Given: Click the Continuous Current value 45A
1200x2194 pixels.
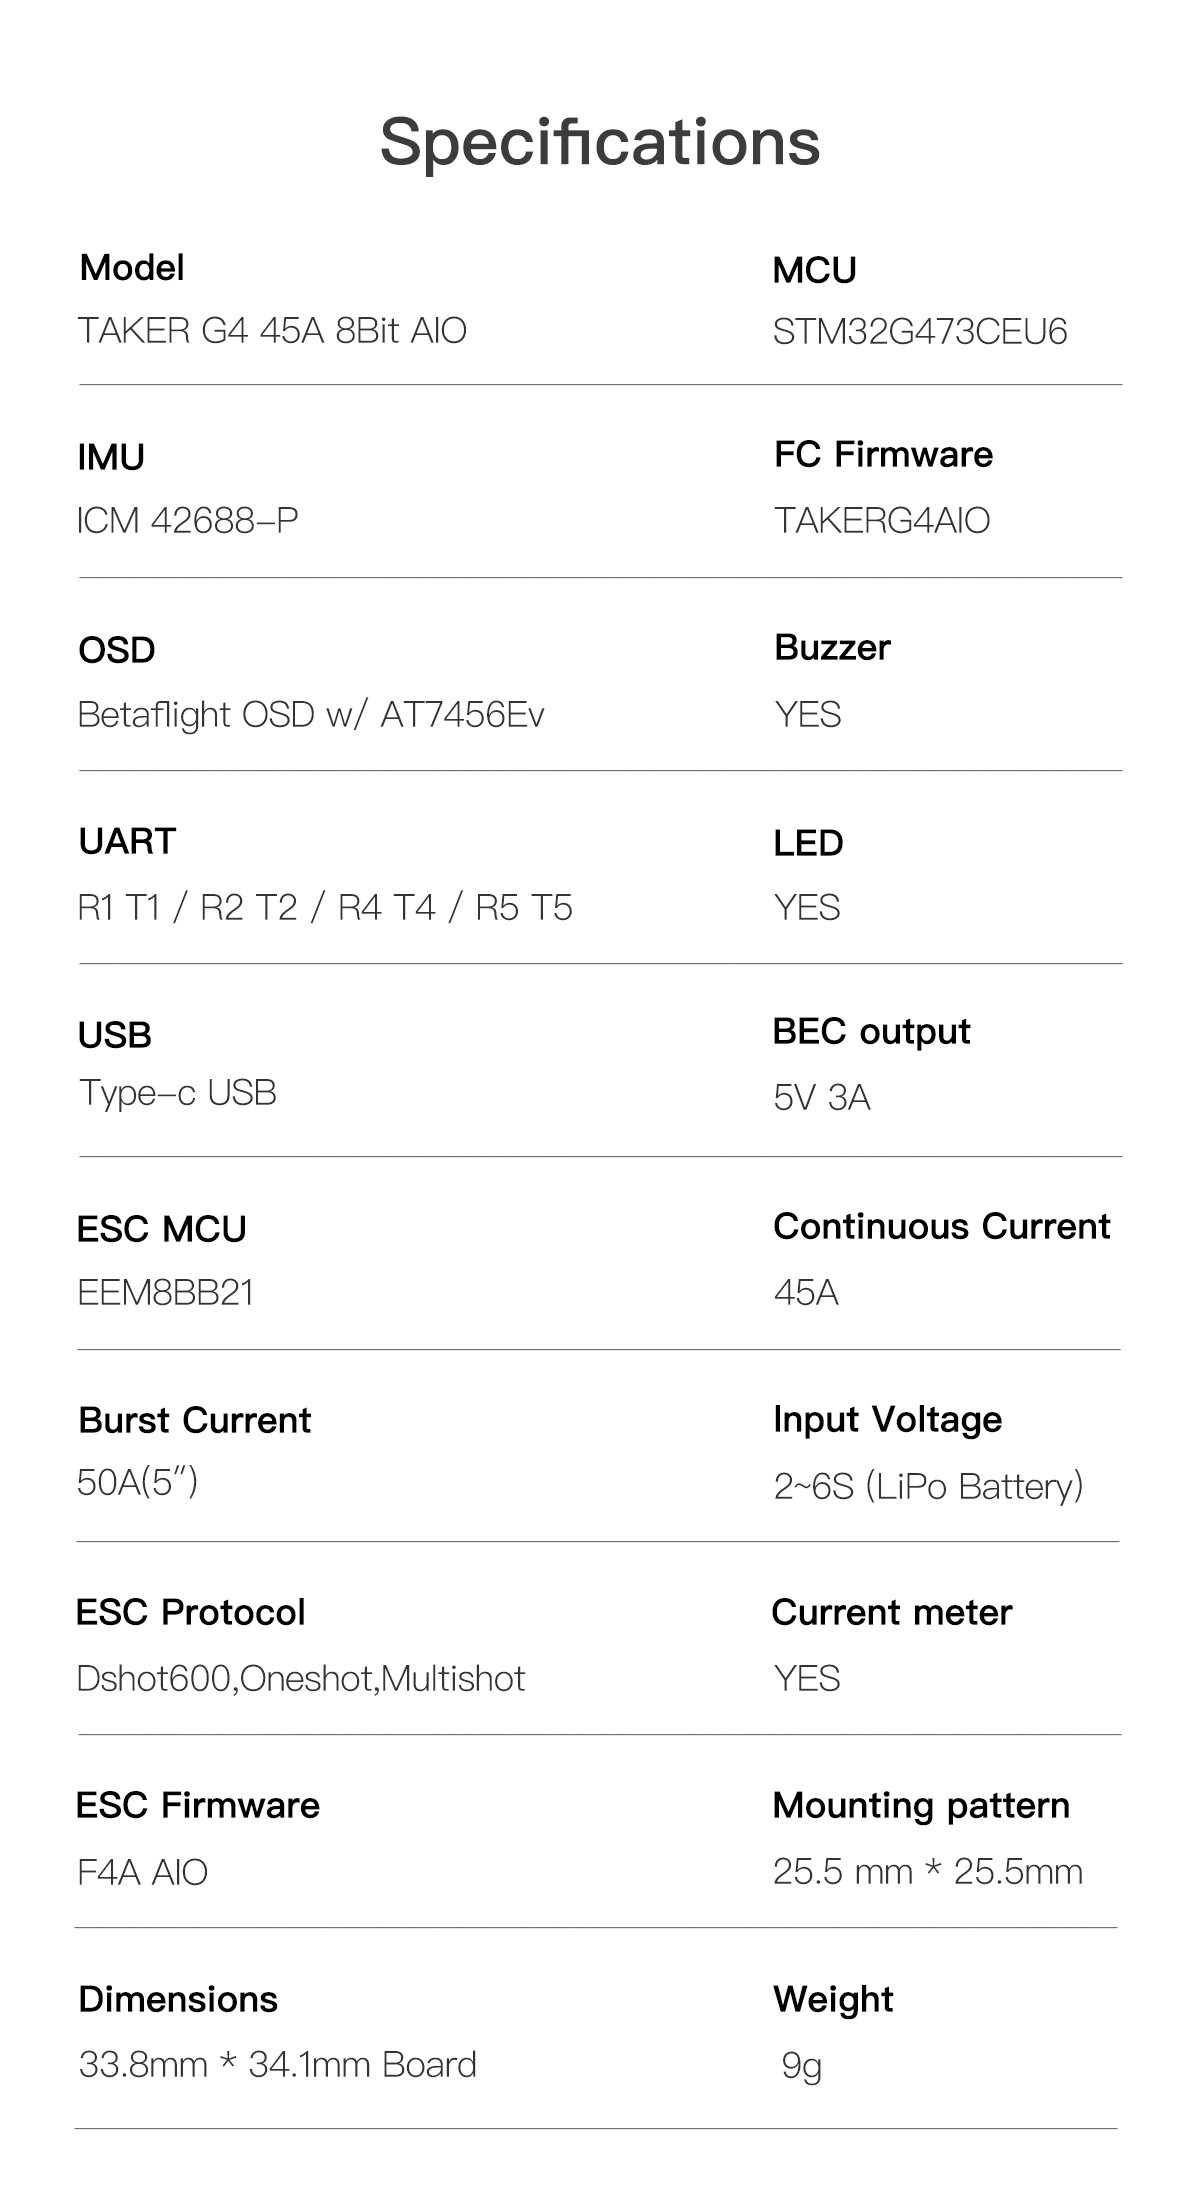Looking at the screenshot, I should (805, 1293).
